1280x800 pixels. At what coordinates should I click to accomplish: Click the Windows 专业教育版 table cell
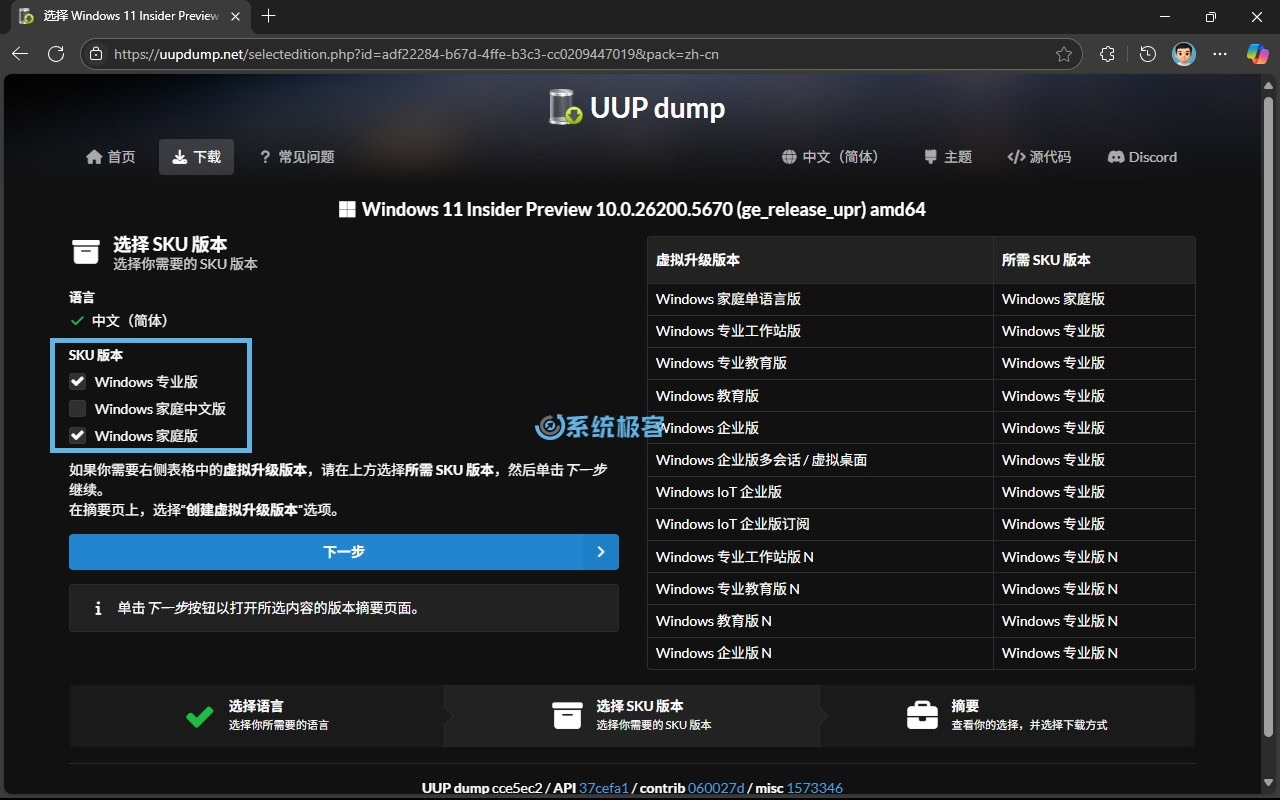(820, 363)
